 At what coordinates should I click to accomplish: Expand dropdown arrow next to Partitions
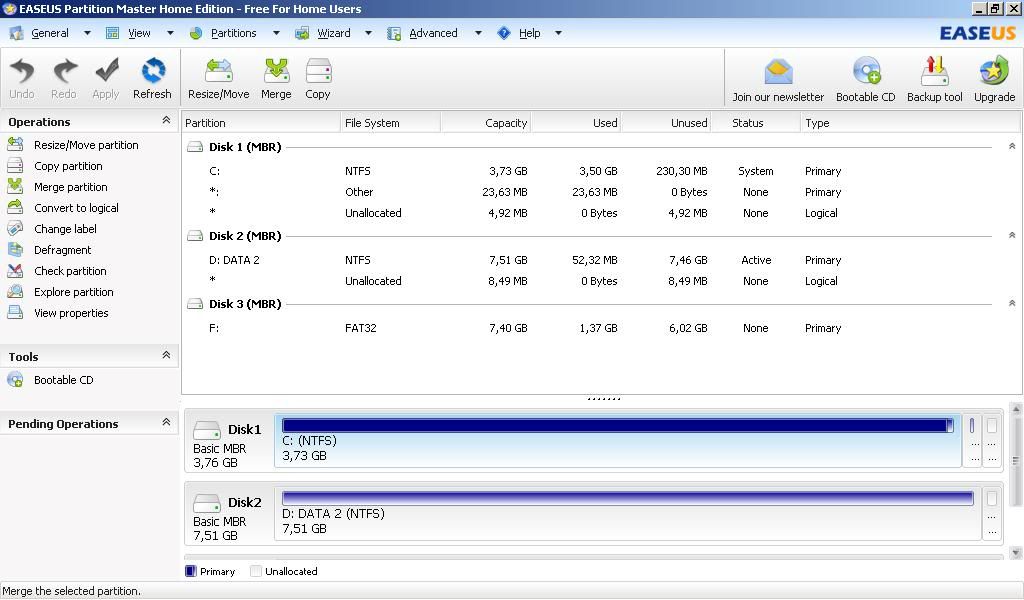point(276,33)
